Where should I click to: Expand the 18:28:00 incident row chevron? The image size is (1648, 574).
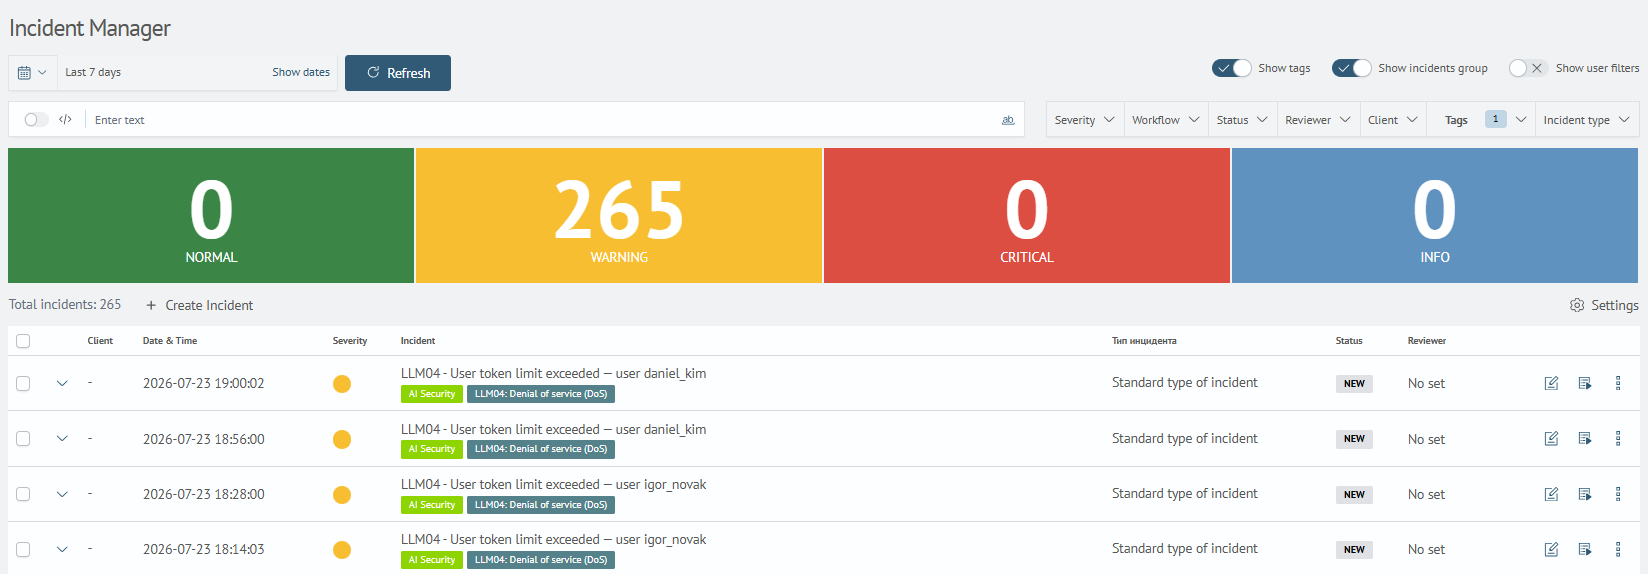click(x=62, y=494)
